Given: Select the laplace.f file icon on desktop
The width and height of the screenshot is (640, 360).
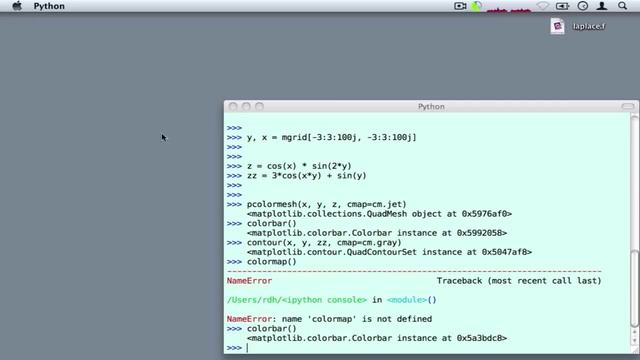Looking at the screenshot, I should point(557,26).
